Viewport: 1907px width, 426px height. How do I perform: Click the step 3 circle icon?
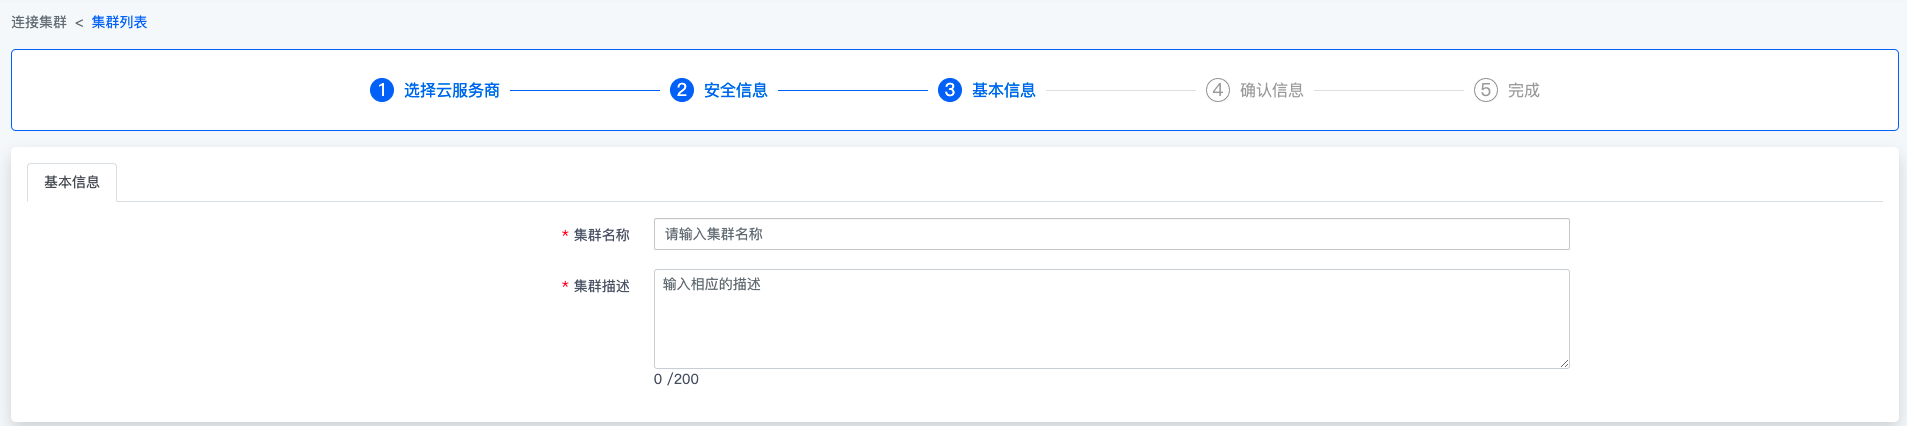(950, 90)
